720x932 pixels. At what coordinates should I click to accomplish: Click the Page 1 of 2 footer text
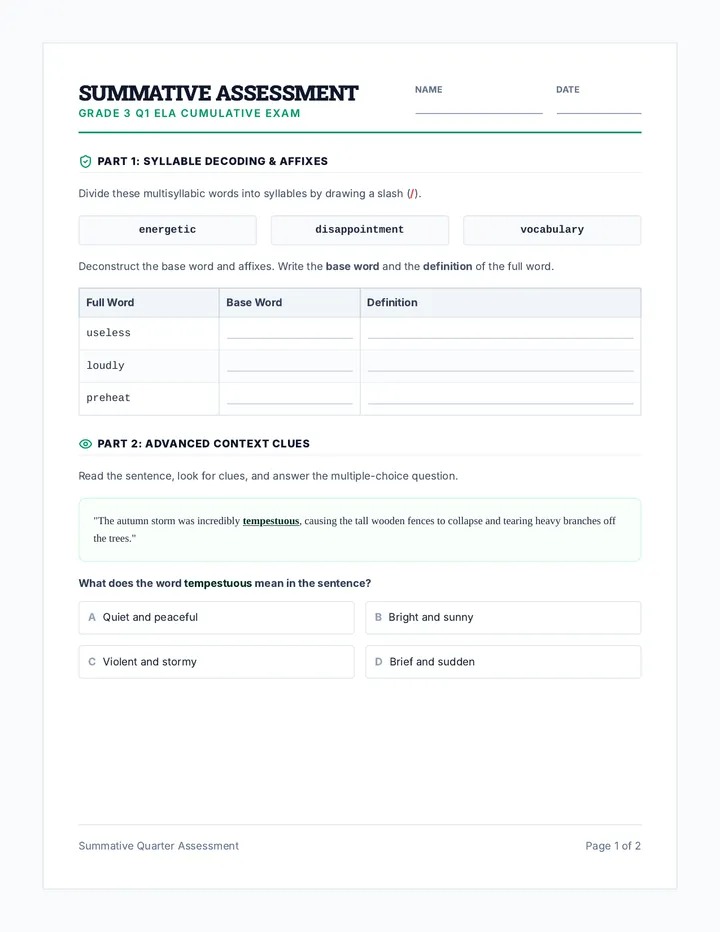tap(613, 846)
